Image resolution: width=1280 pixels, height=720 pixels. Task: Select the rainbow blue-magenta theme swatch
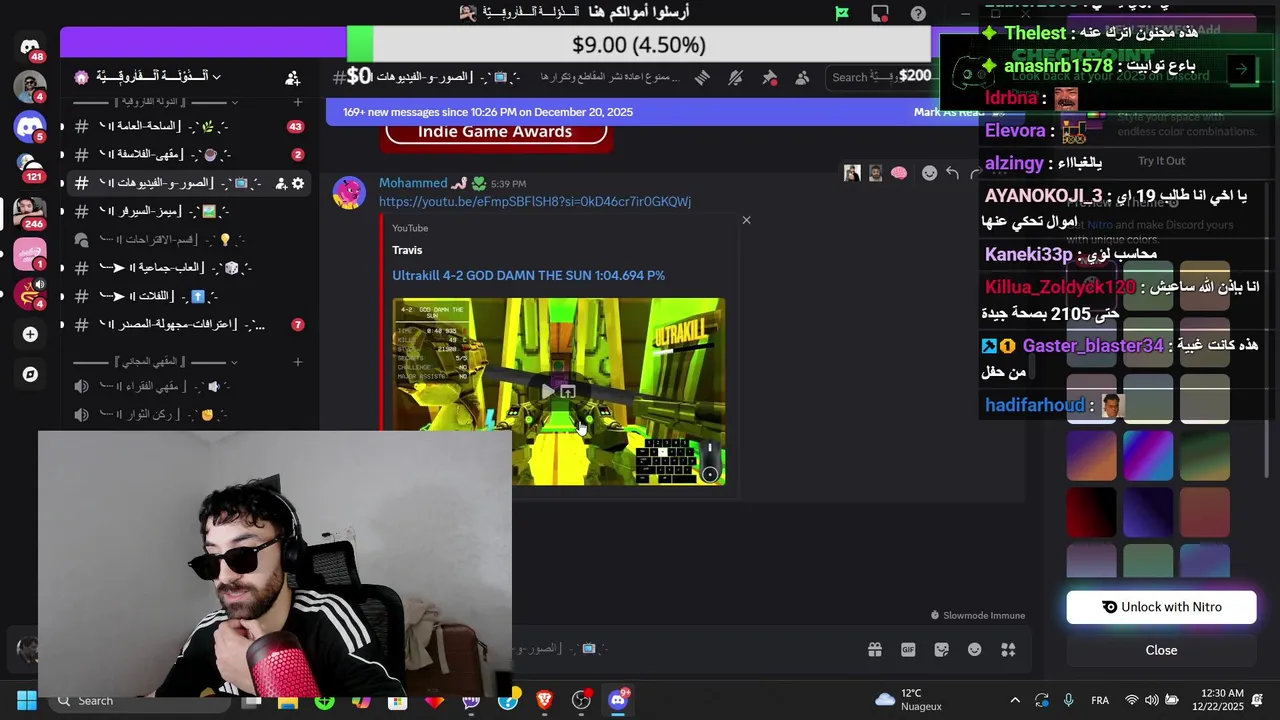click(x=1148, y=456)
